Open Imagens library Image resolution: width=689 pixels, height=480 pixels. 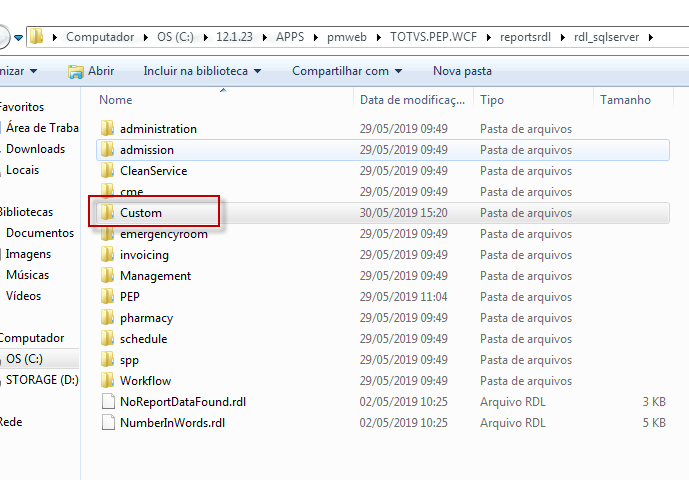[x=28, y=254]
